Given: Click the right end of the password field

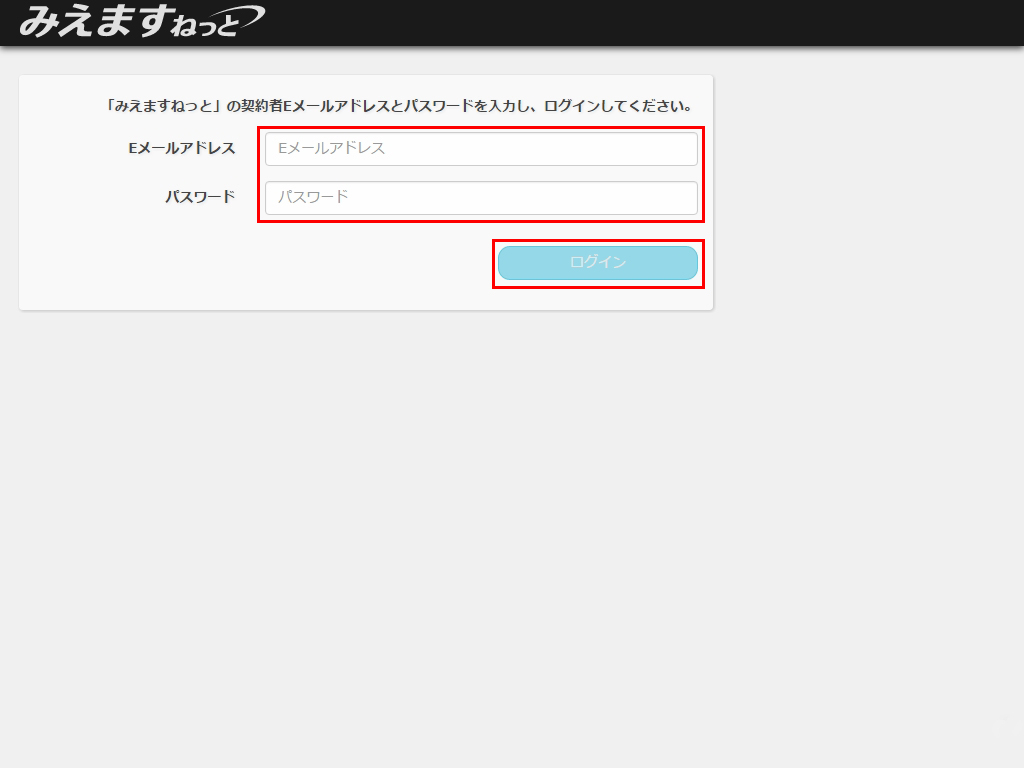Looking at the screenshot, I should click(680, 197).
